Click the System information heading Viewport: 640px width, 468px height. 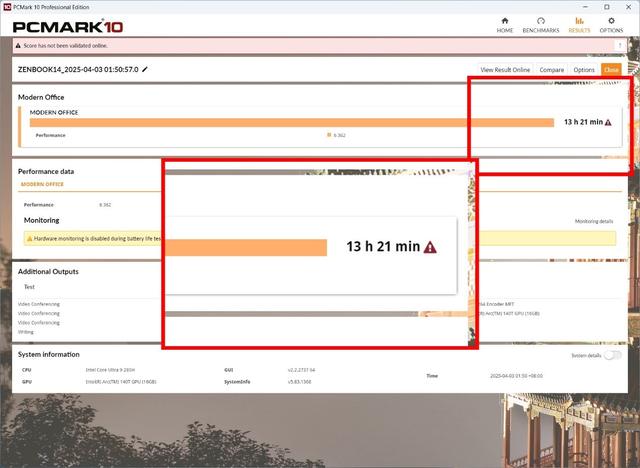(48, 354)
